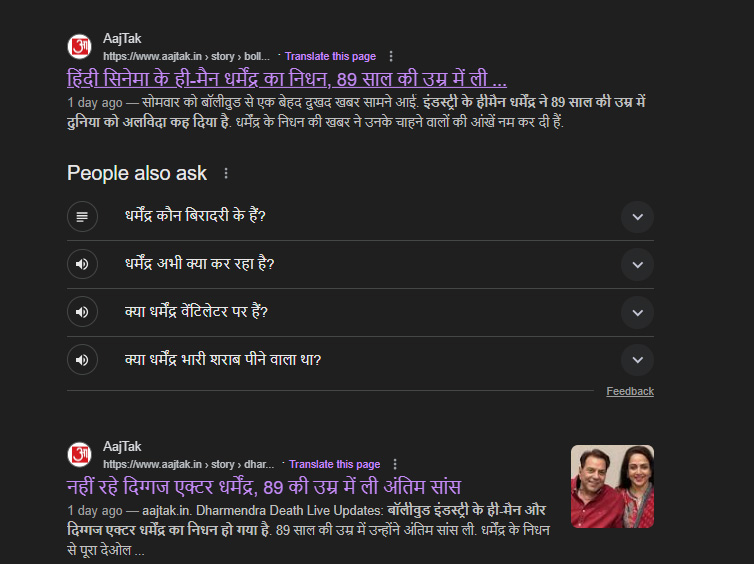Open the headline 'हिंदी सिनेma के ही-मैन धर्मेंद्र का निधन'
Viewport: 754px width, 564px height.
pyautogui.click(x=286, y=79)
